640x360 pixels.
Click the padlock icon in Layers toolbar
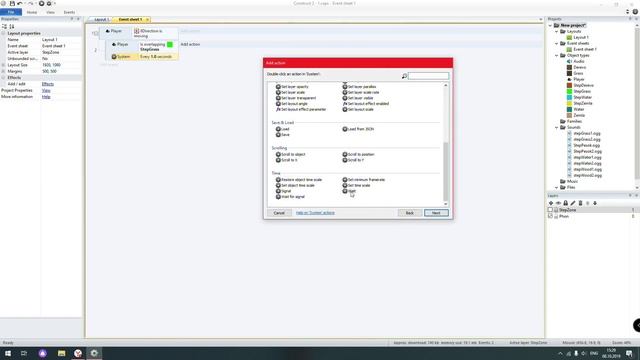coord(566,203)
